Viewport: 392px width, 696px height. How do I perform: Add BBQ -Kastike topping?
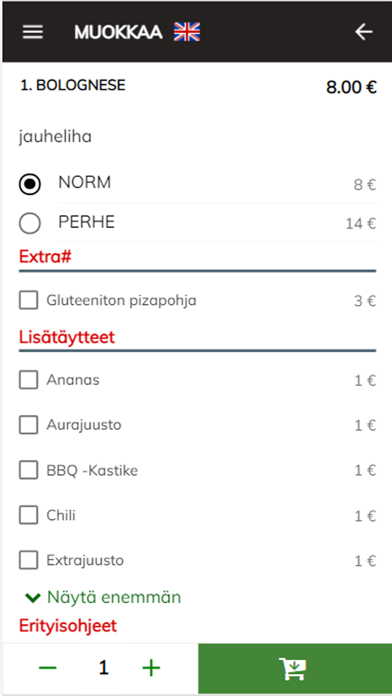(x=28, y=471)
